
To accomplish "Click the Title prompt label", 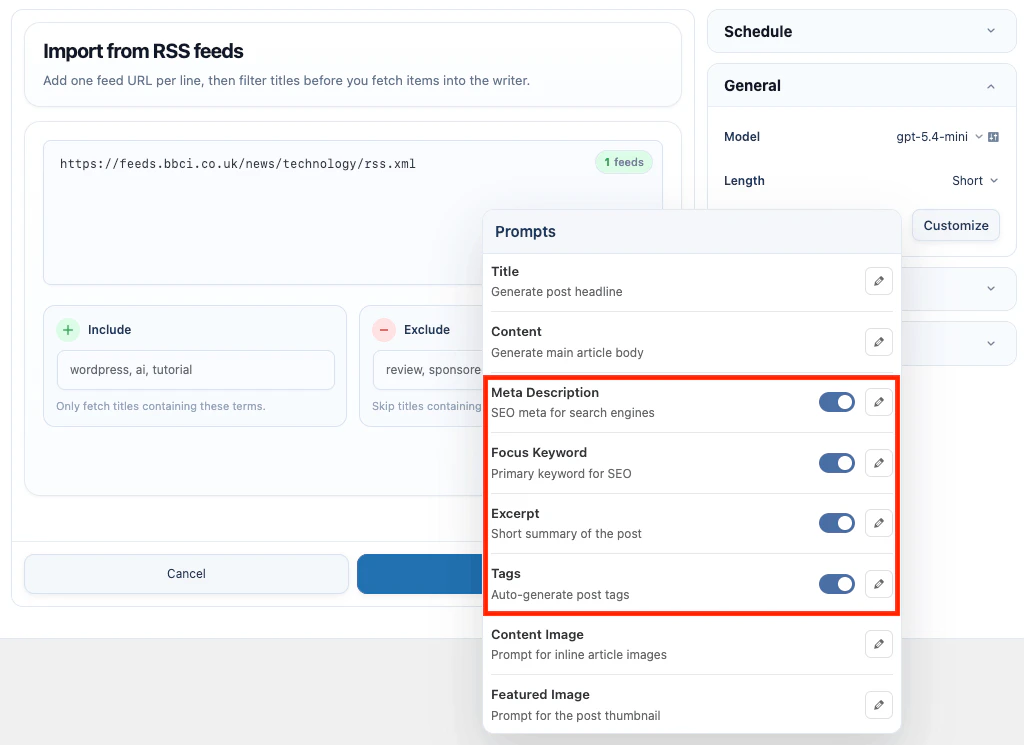I will [x=505, y=272].
